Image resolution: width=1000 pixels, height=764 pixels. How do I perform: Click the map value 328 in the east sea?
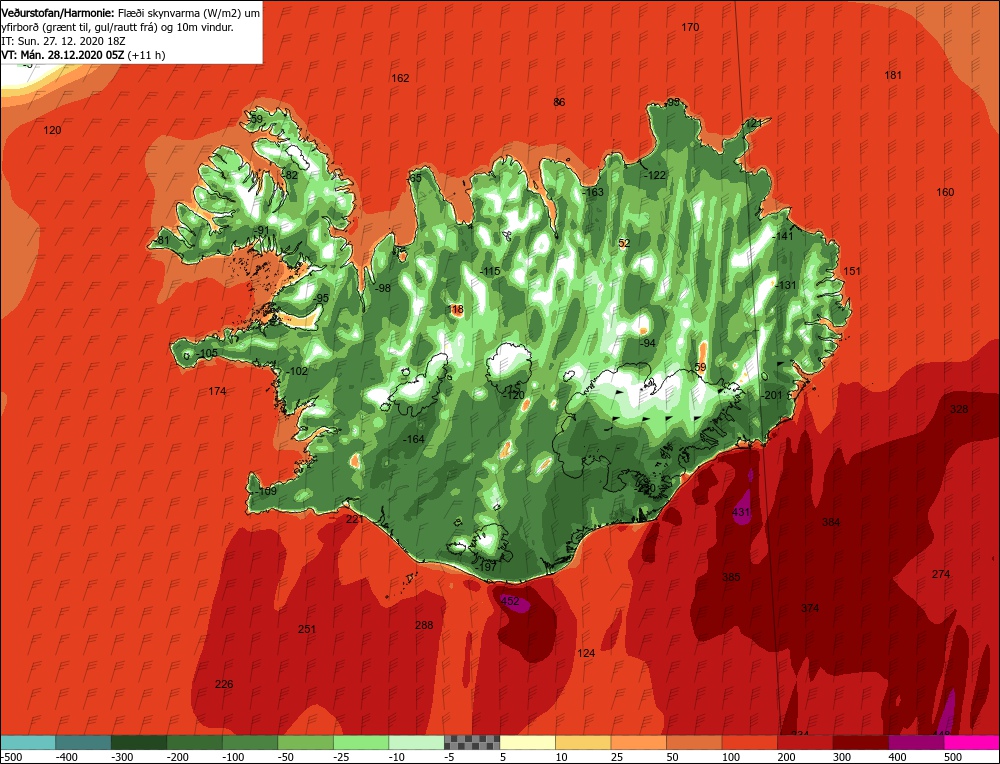click(x=959, y=409)
